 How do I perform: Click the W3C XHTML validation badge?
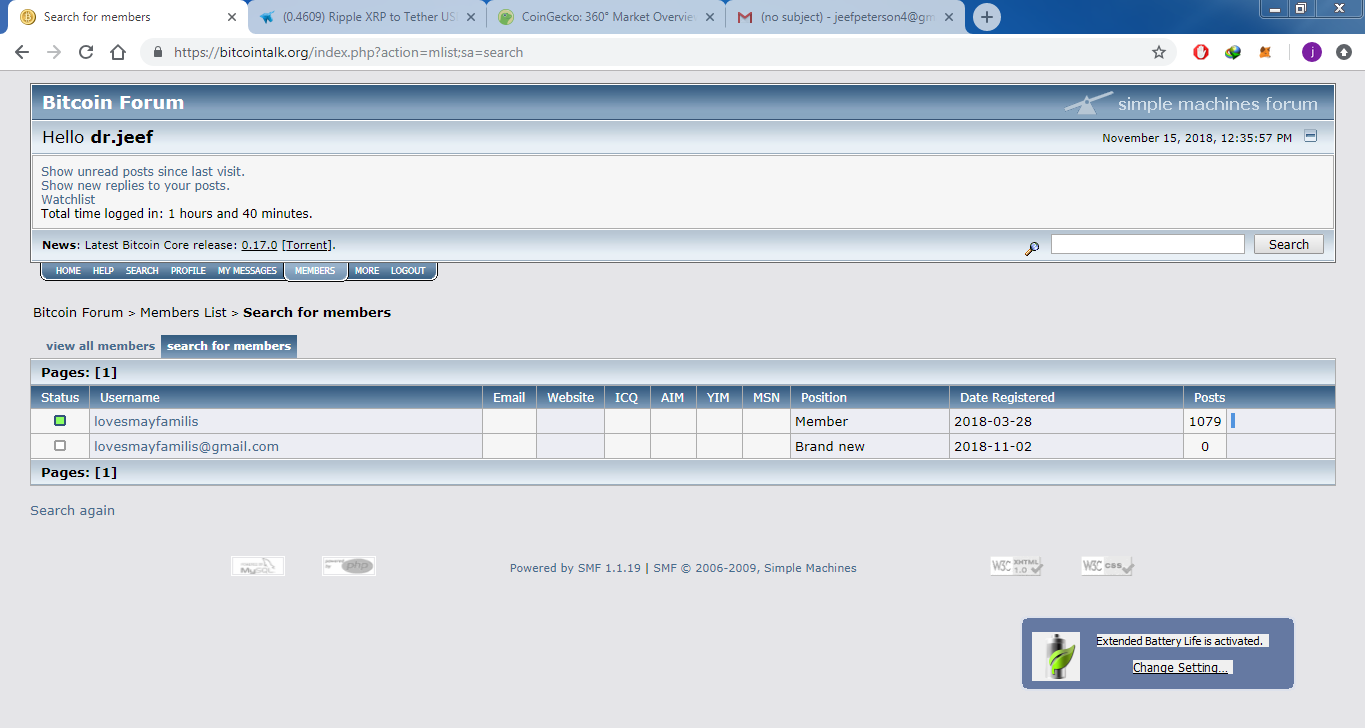click(1017, 566)
